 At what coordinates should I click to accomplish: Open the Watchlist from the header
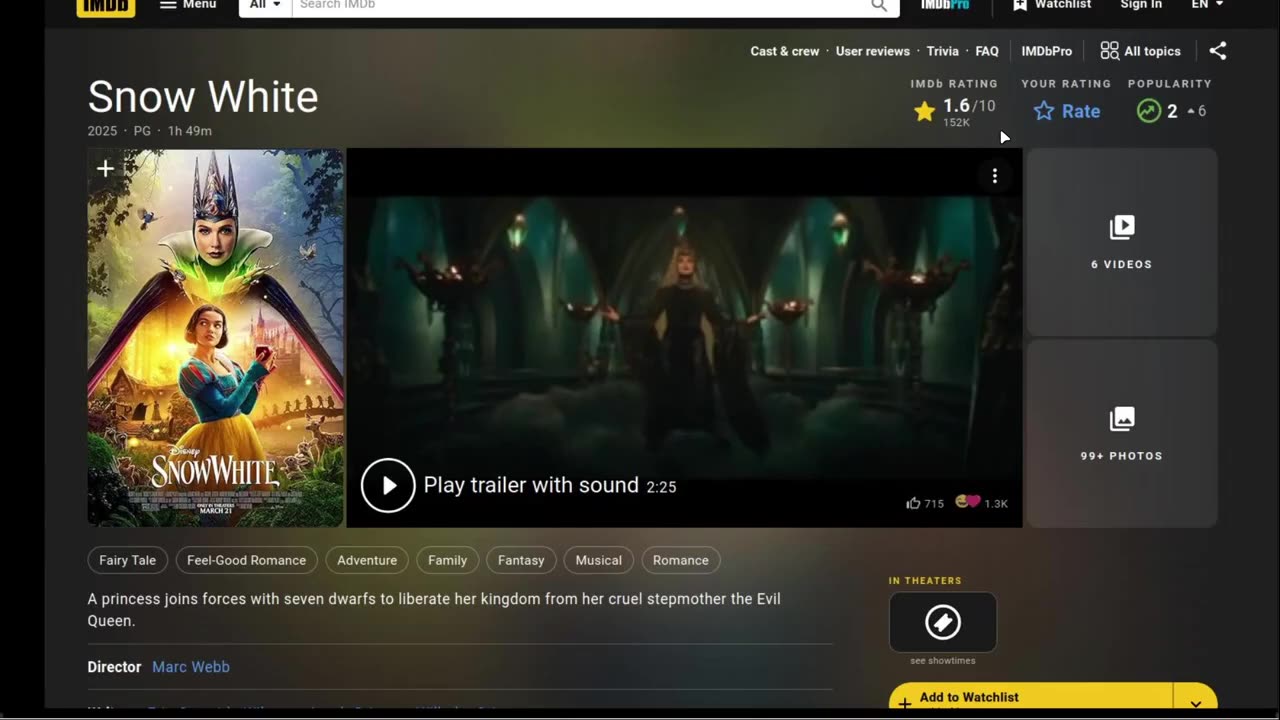click(x=1052, y=5)
